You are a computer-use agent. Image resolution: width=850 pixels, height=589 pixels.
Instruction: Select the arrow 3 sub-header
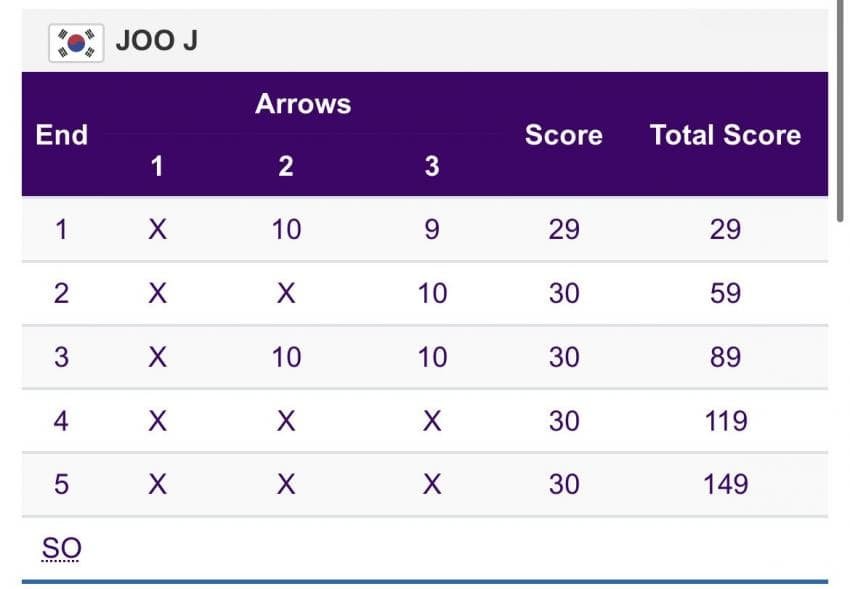pyautogui.click(x=432, y=166)
